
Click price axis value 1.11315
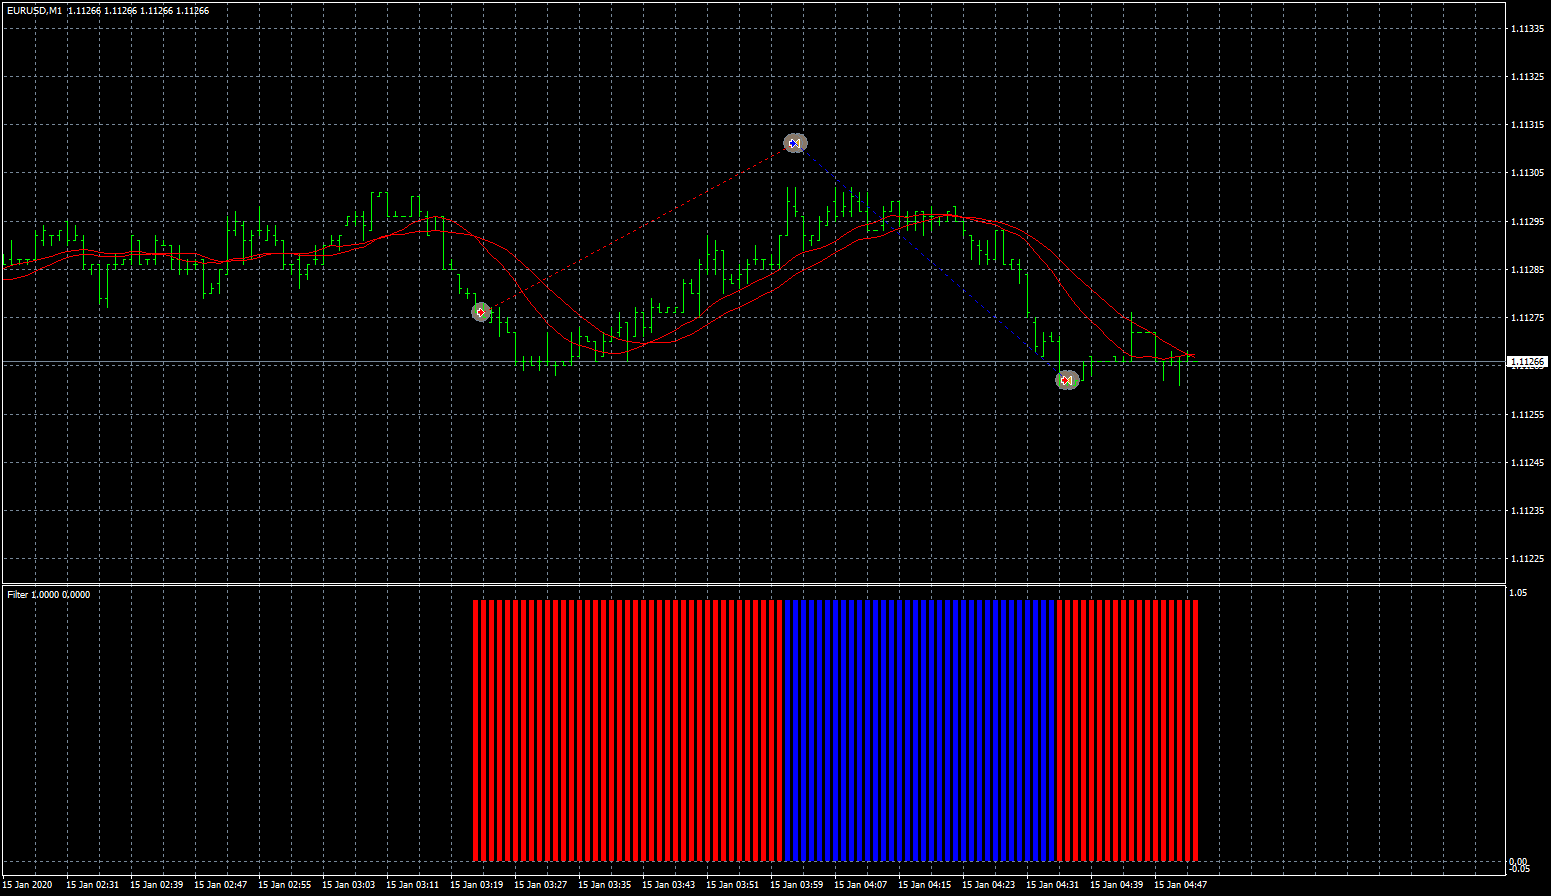[1526, 124]
